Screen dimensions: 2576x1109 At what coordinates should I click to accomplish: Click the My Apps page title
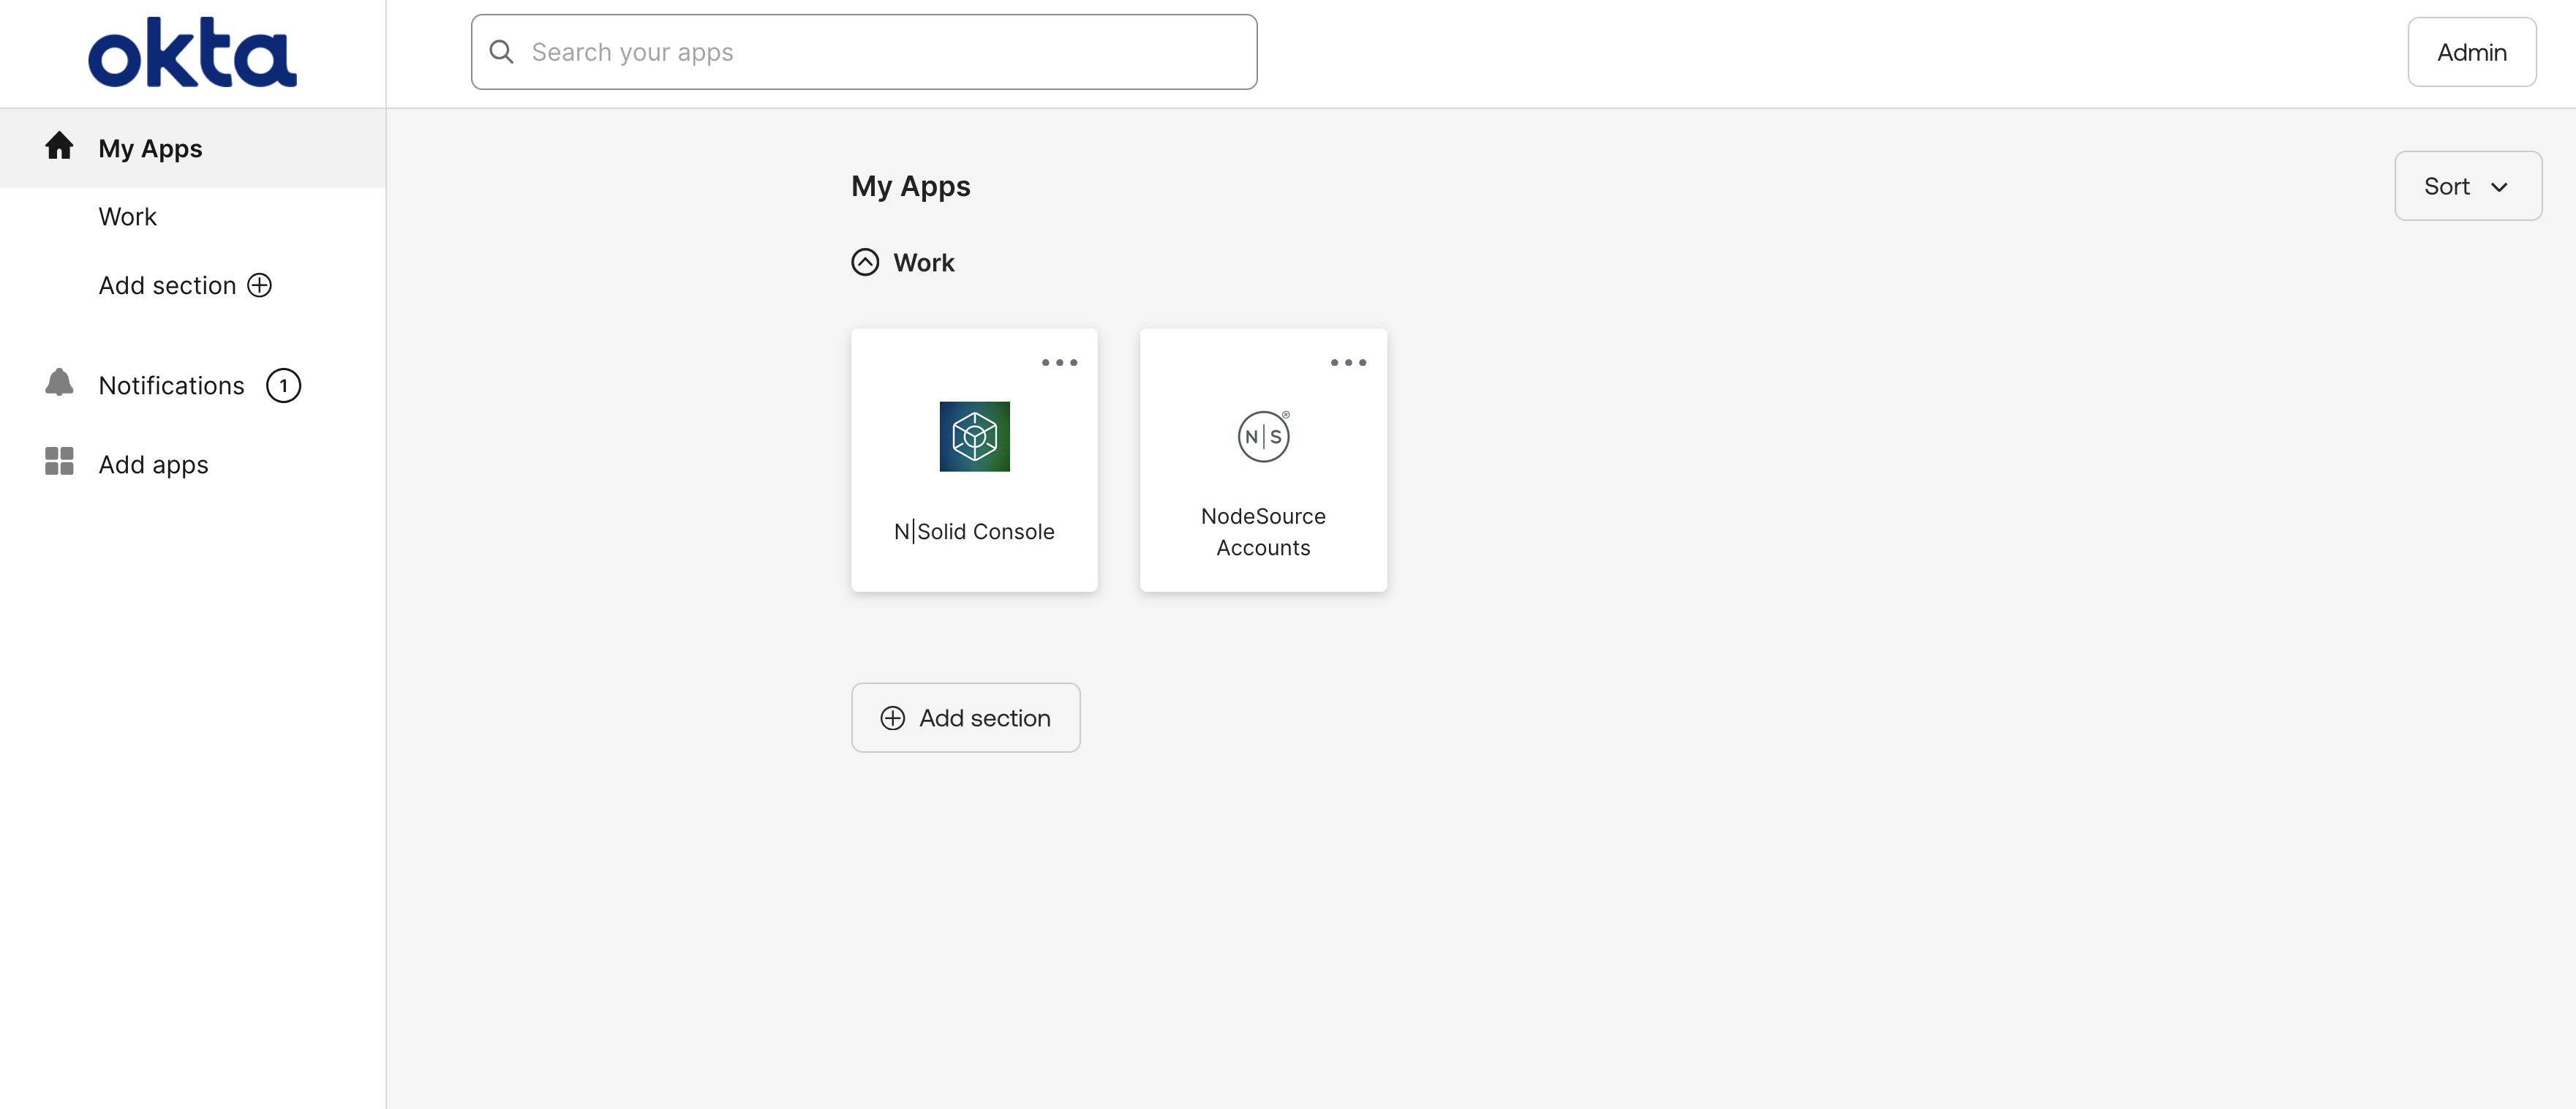910,187
